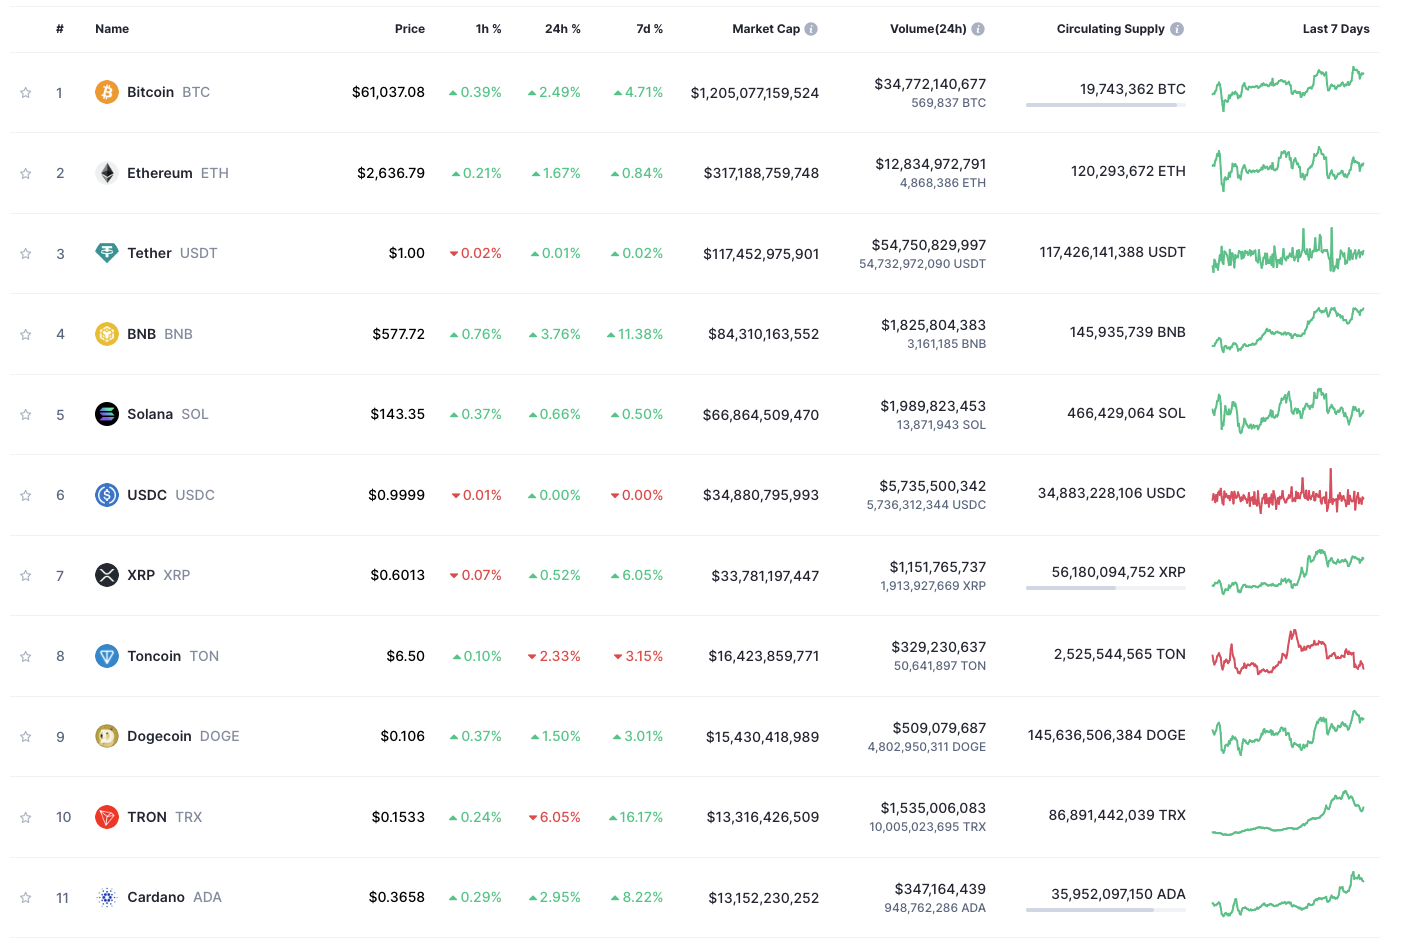
Task: Star USDC to add to watchlist
Action: (26, 495)
